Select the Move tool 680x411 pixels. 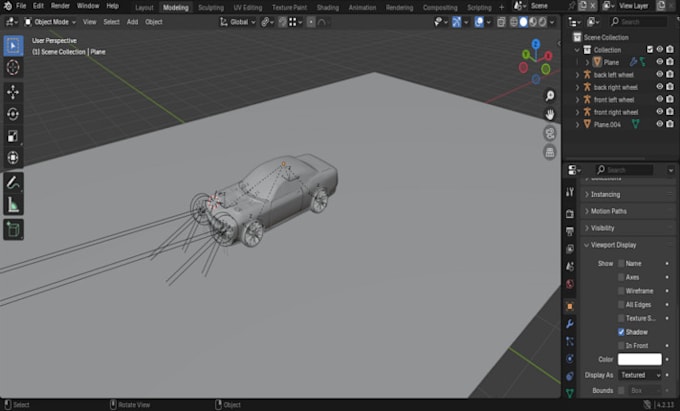pos(13,92)
